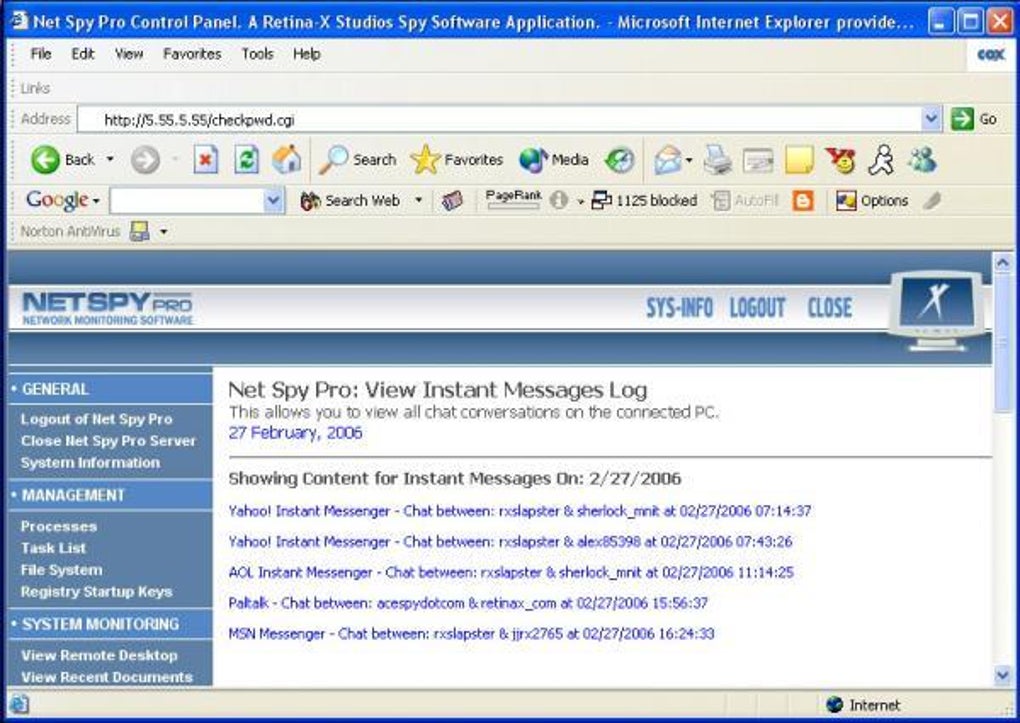
Task: Click the Google toolbar news icon
Action: 452,200
